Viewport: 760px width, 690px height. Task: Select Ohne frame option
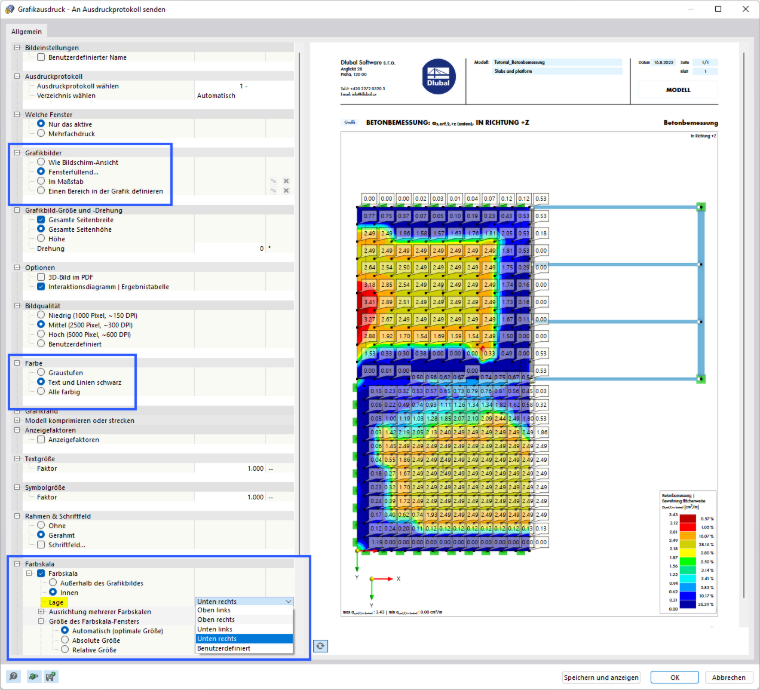(x=41, y=525)
